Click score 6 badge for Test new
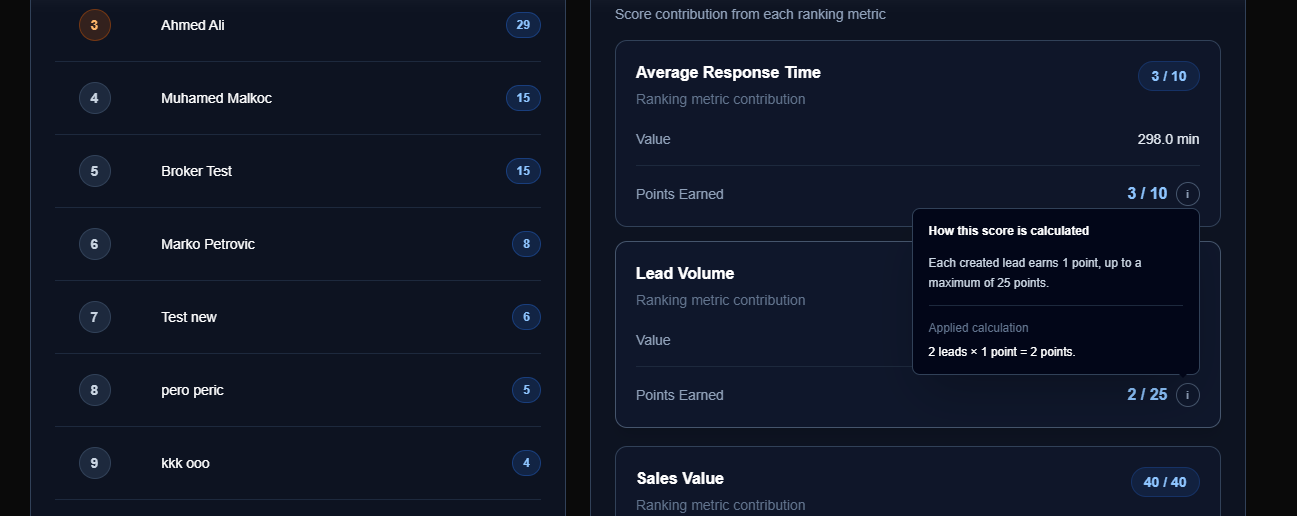The image size is (1297, 516). tap(526, 317)
